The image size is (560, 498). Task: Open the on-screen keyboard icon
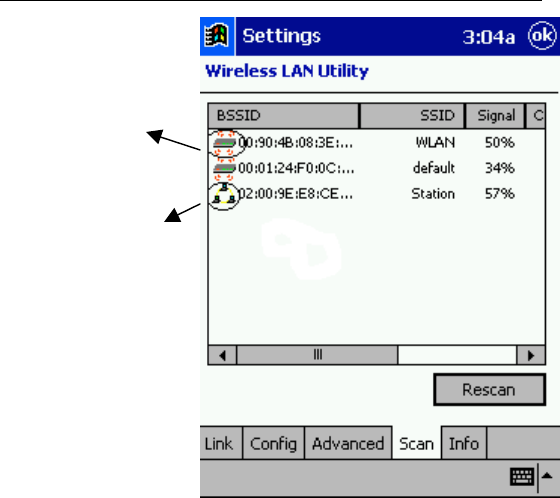522,477
